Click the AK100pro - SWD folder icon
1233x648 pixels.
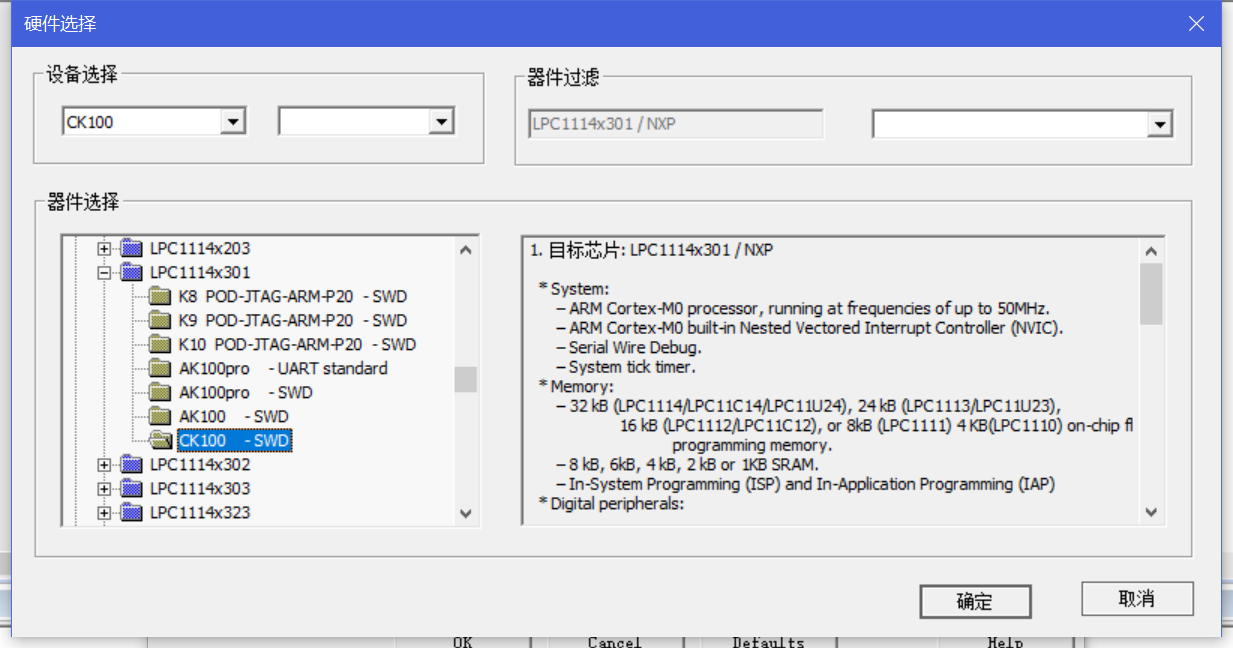161,392
